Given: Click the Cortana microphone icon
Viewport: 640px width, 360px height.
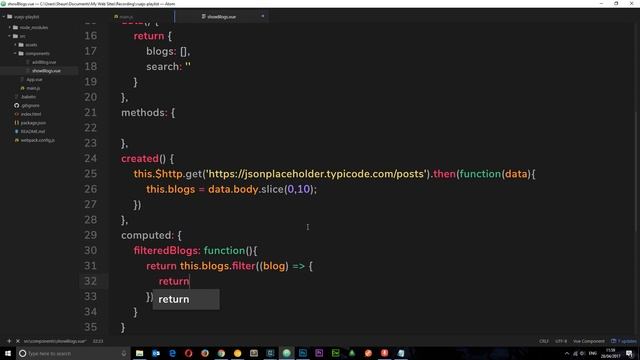Looking at the screenshot, I should [x=124, y=353].
